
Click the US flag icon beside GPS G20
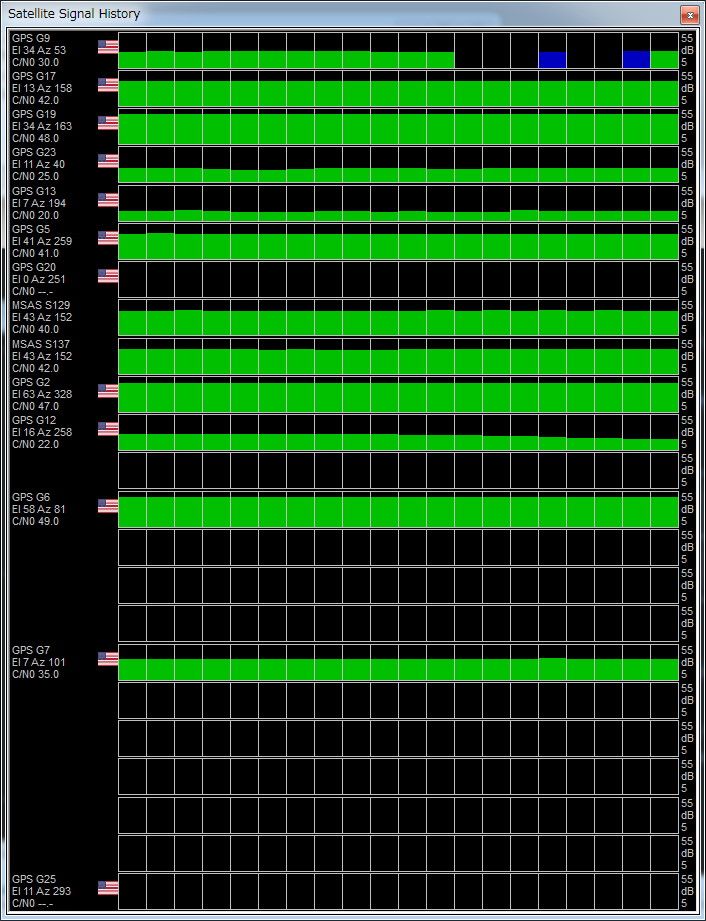point(108,276)
